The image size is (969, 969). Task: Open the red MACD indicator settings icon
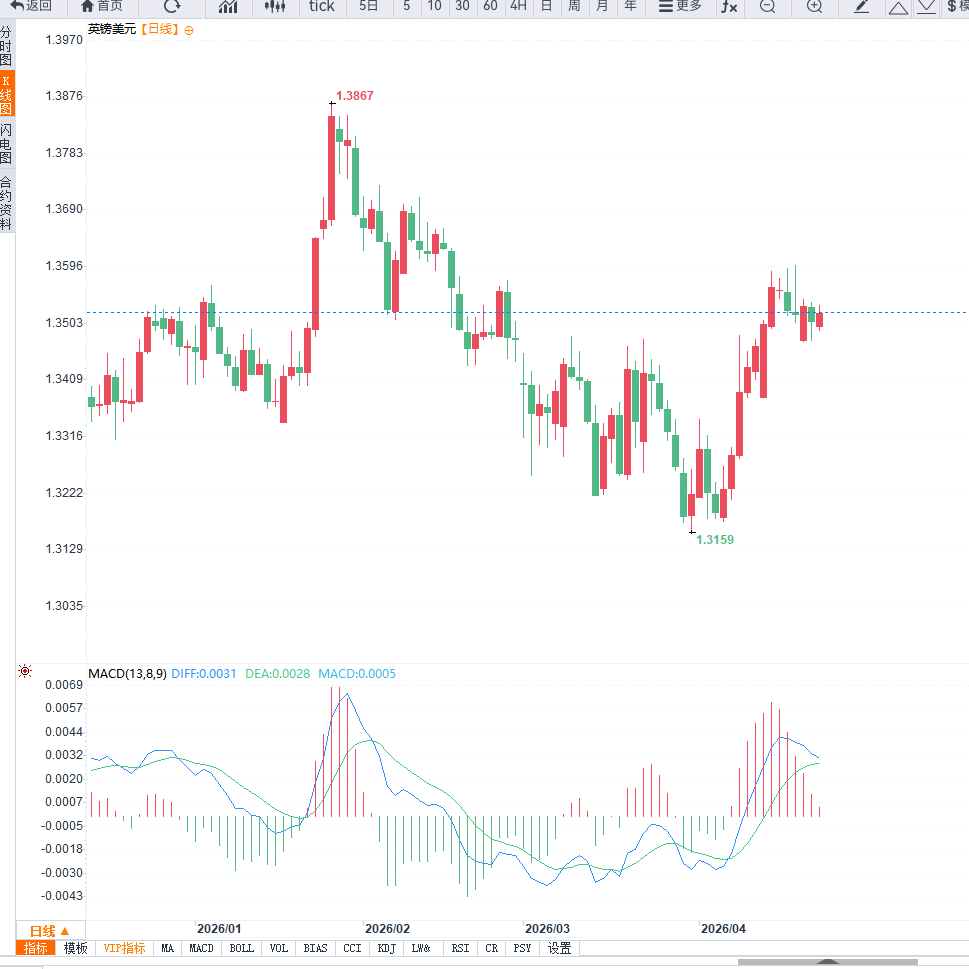pos(25,671)
